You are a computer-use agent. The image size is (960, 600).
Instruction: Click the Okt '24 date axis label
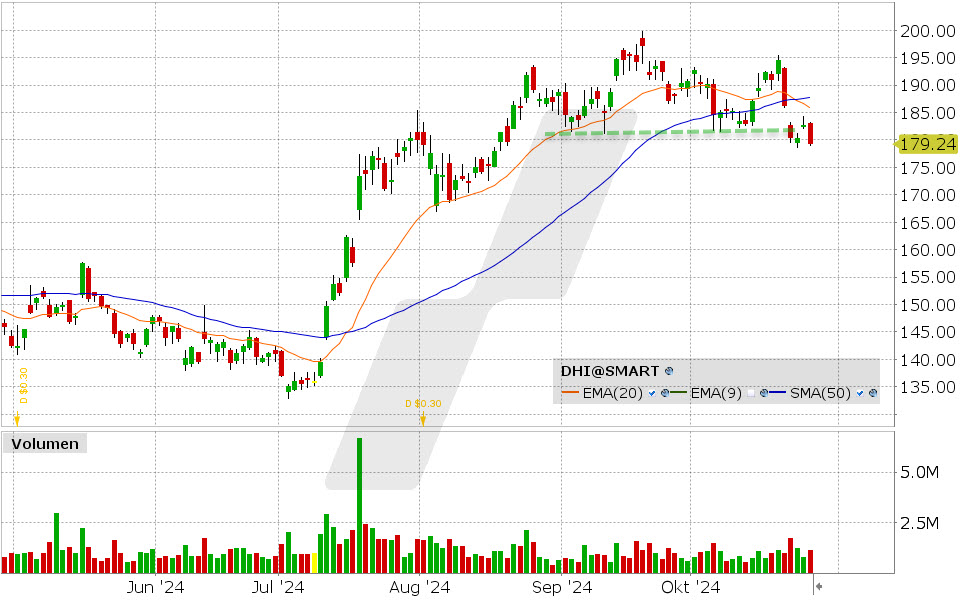(x=691, y=588)
